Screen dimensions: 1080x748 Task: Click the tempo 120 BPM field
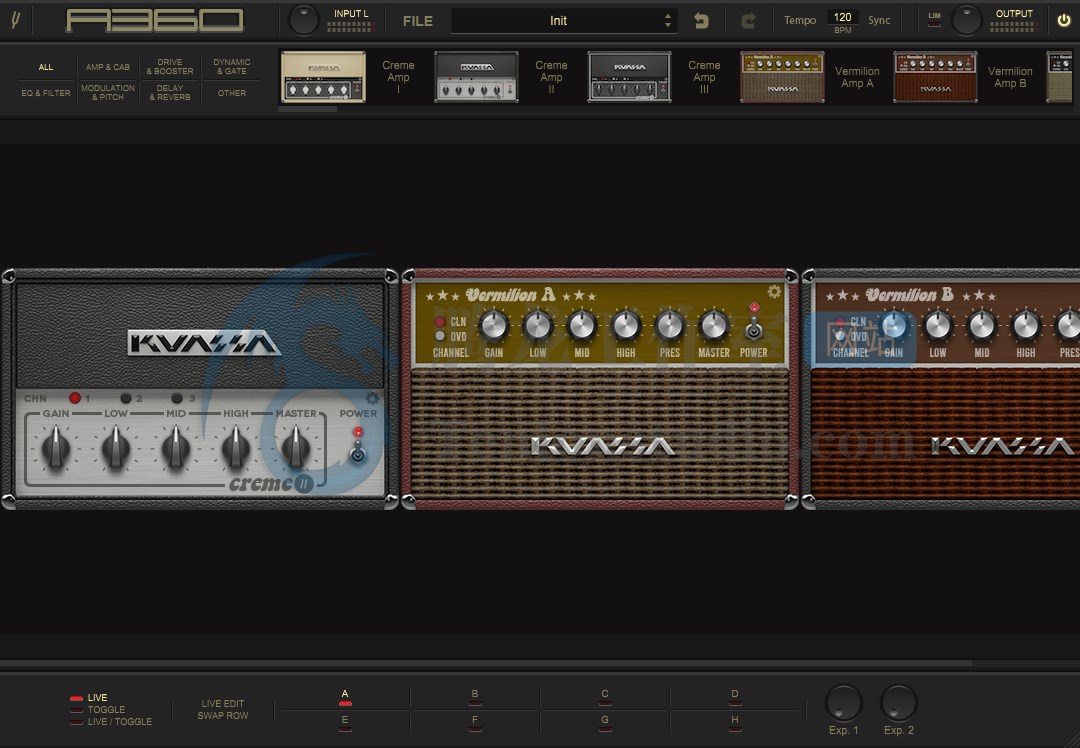pos(842,17)
